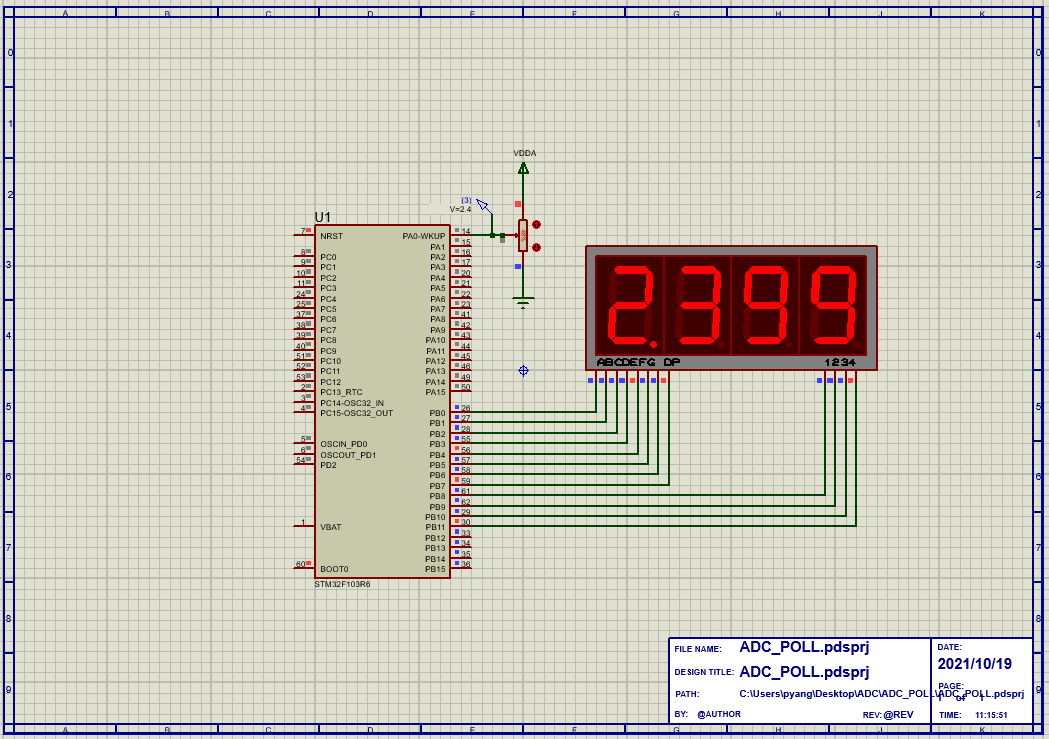Click the V=2.4 probe reading
Screen dimensions: 1049x739
point(460,209)
